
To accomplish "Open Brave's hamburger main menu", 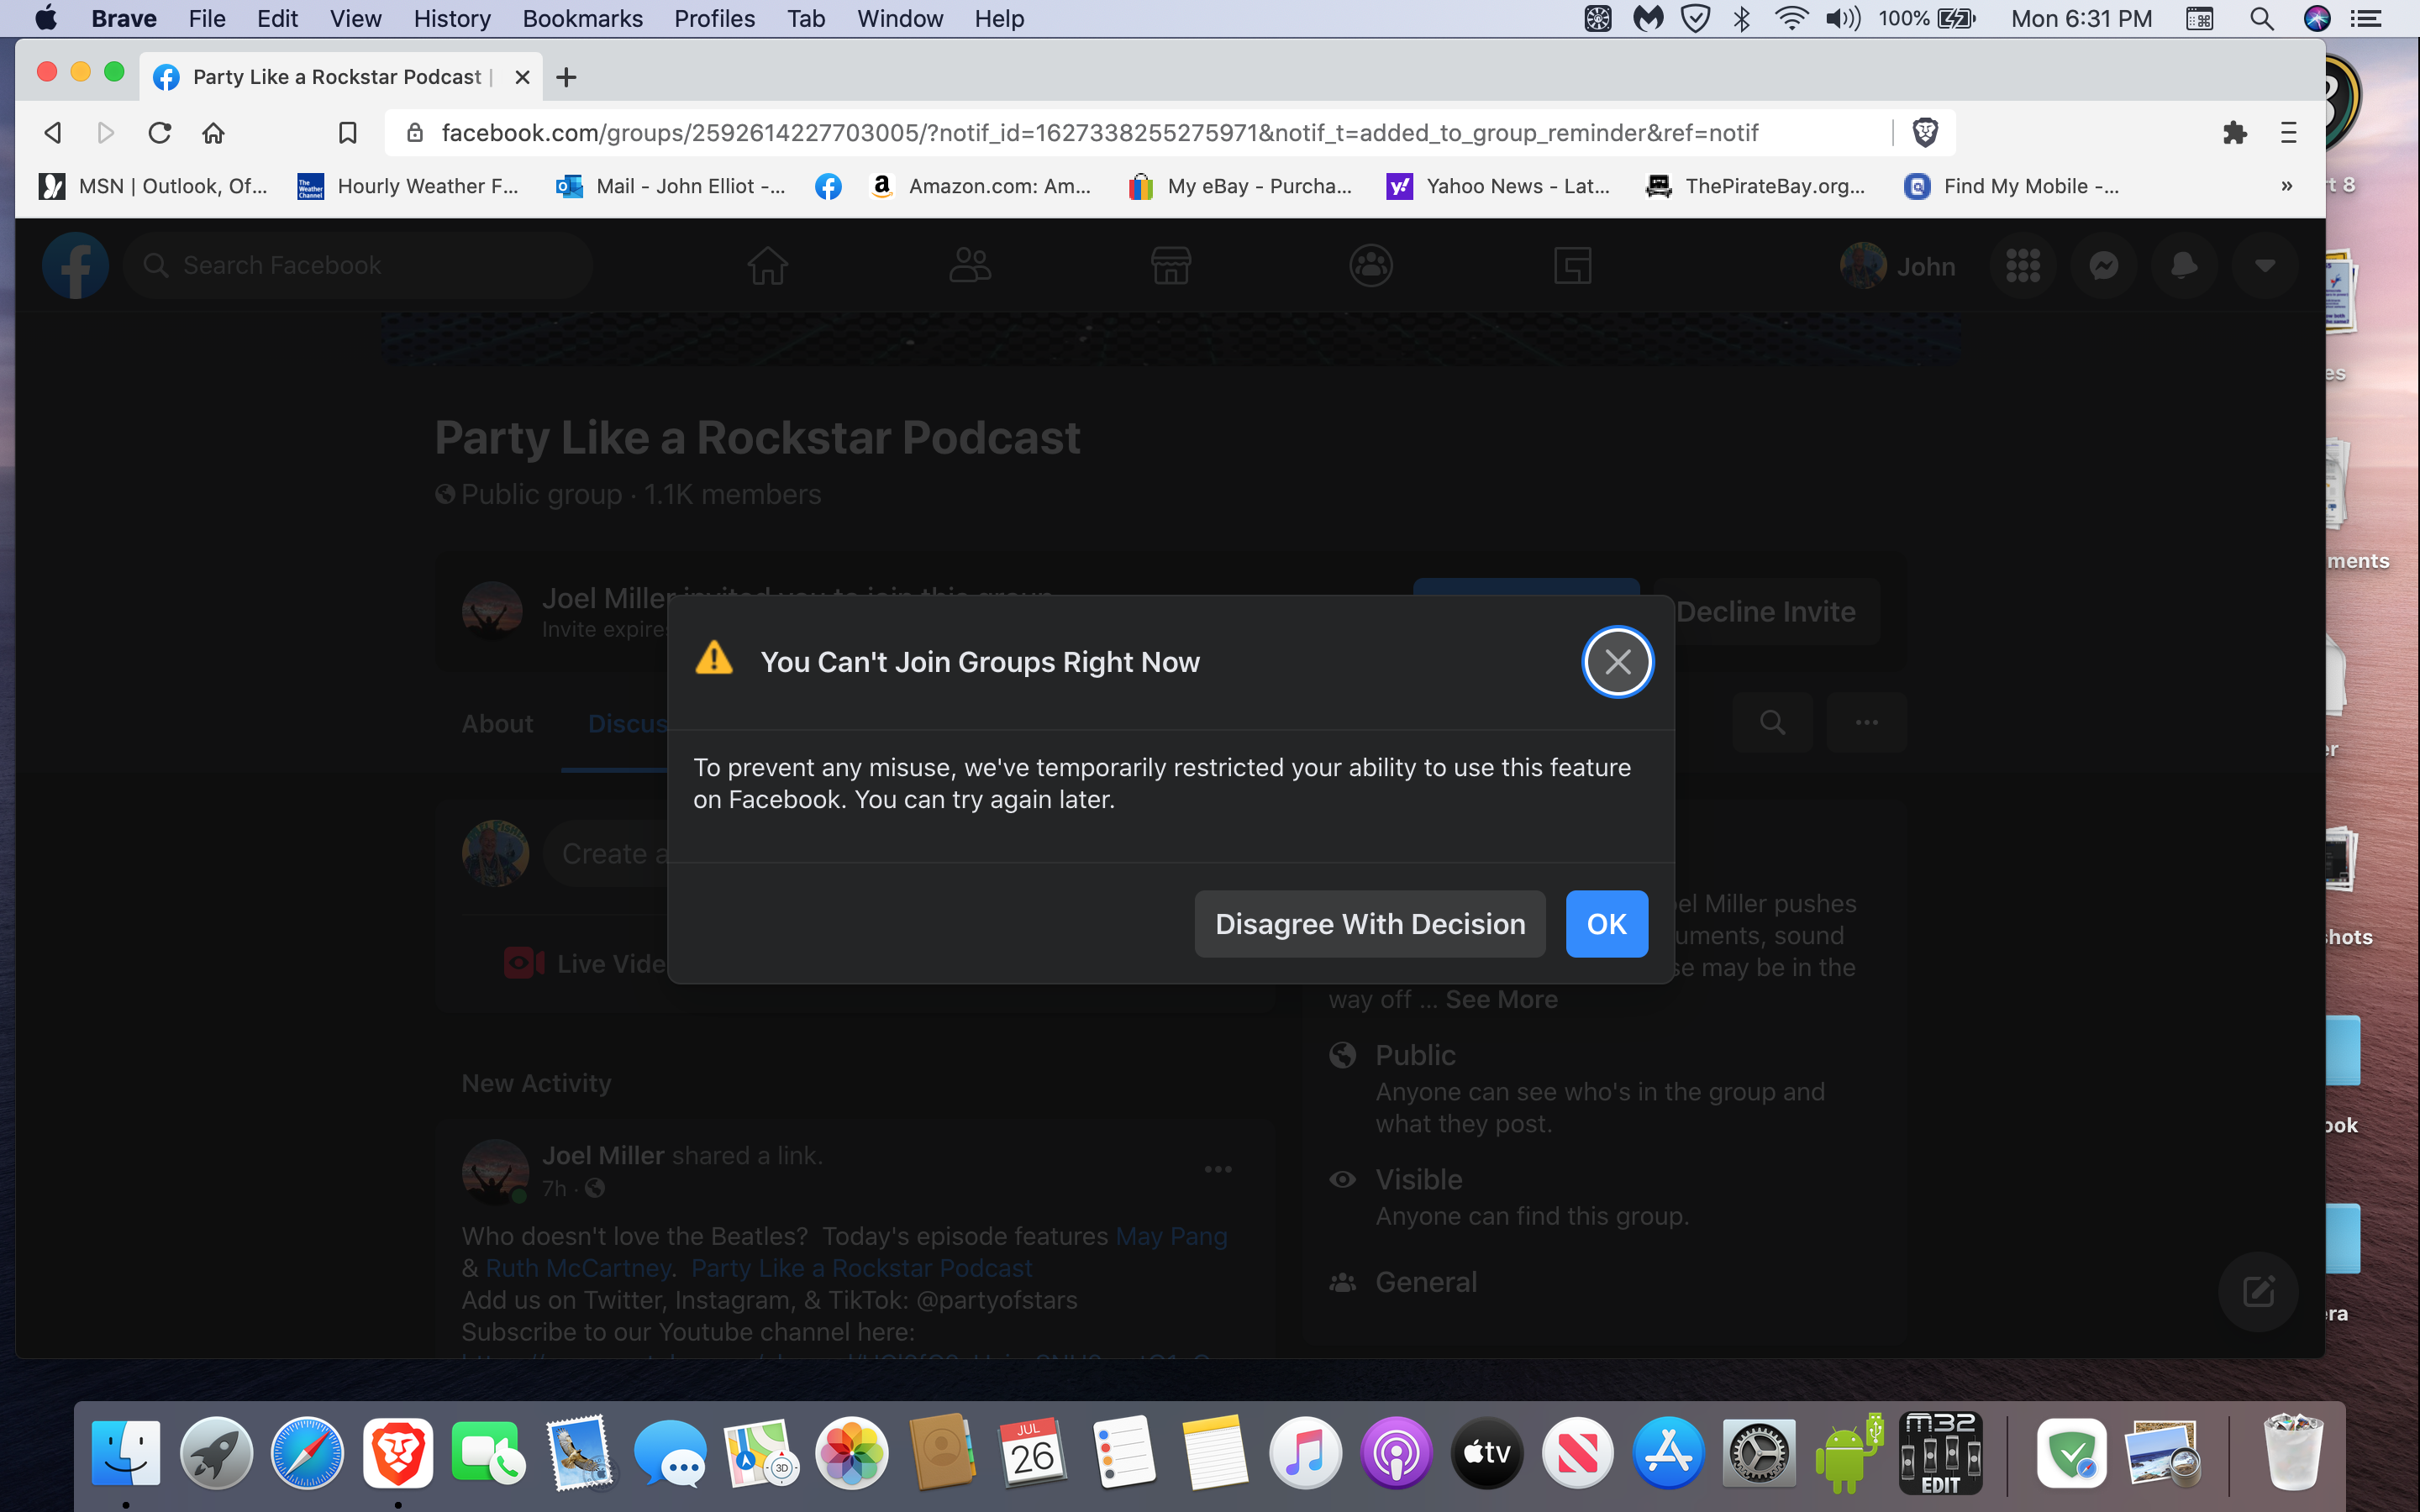I will click(2288, 132).
